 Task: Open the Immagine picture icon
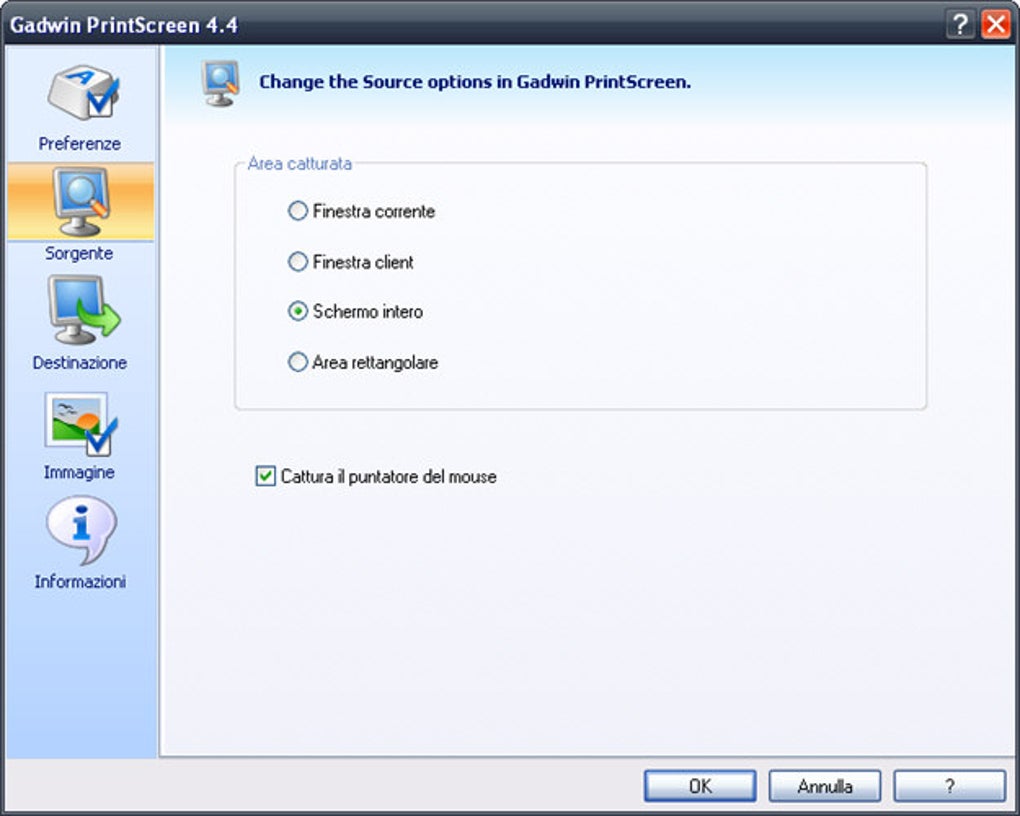click(x=81, y=424)
